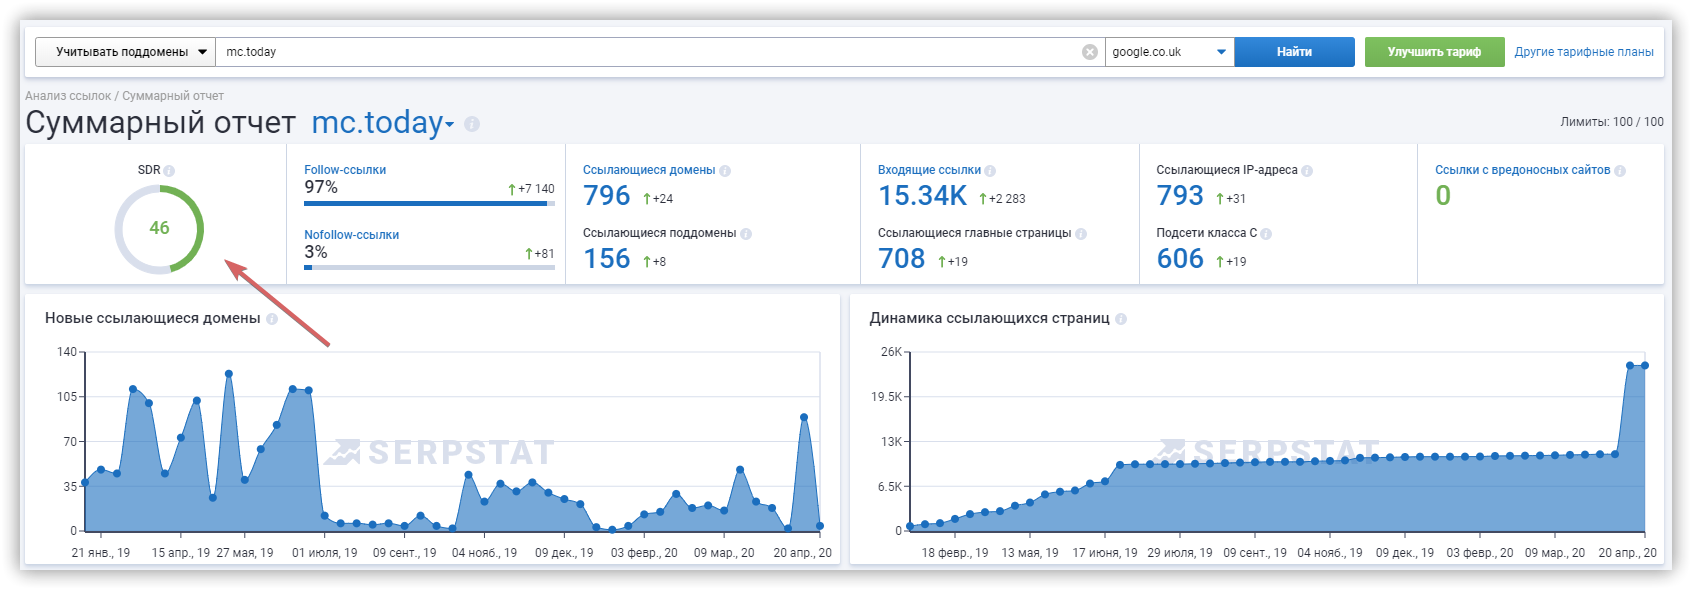
Task: Expand the mc.today domain dropdown in the title
Action: 383,122
